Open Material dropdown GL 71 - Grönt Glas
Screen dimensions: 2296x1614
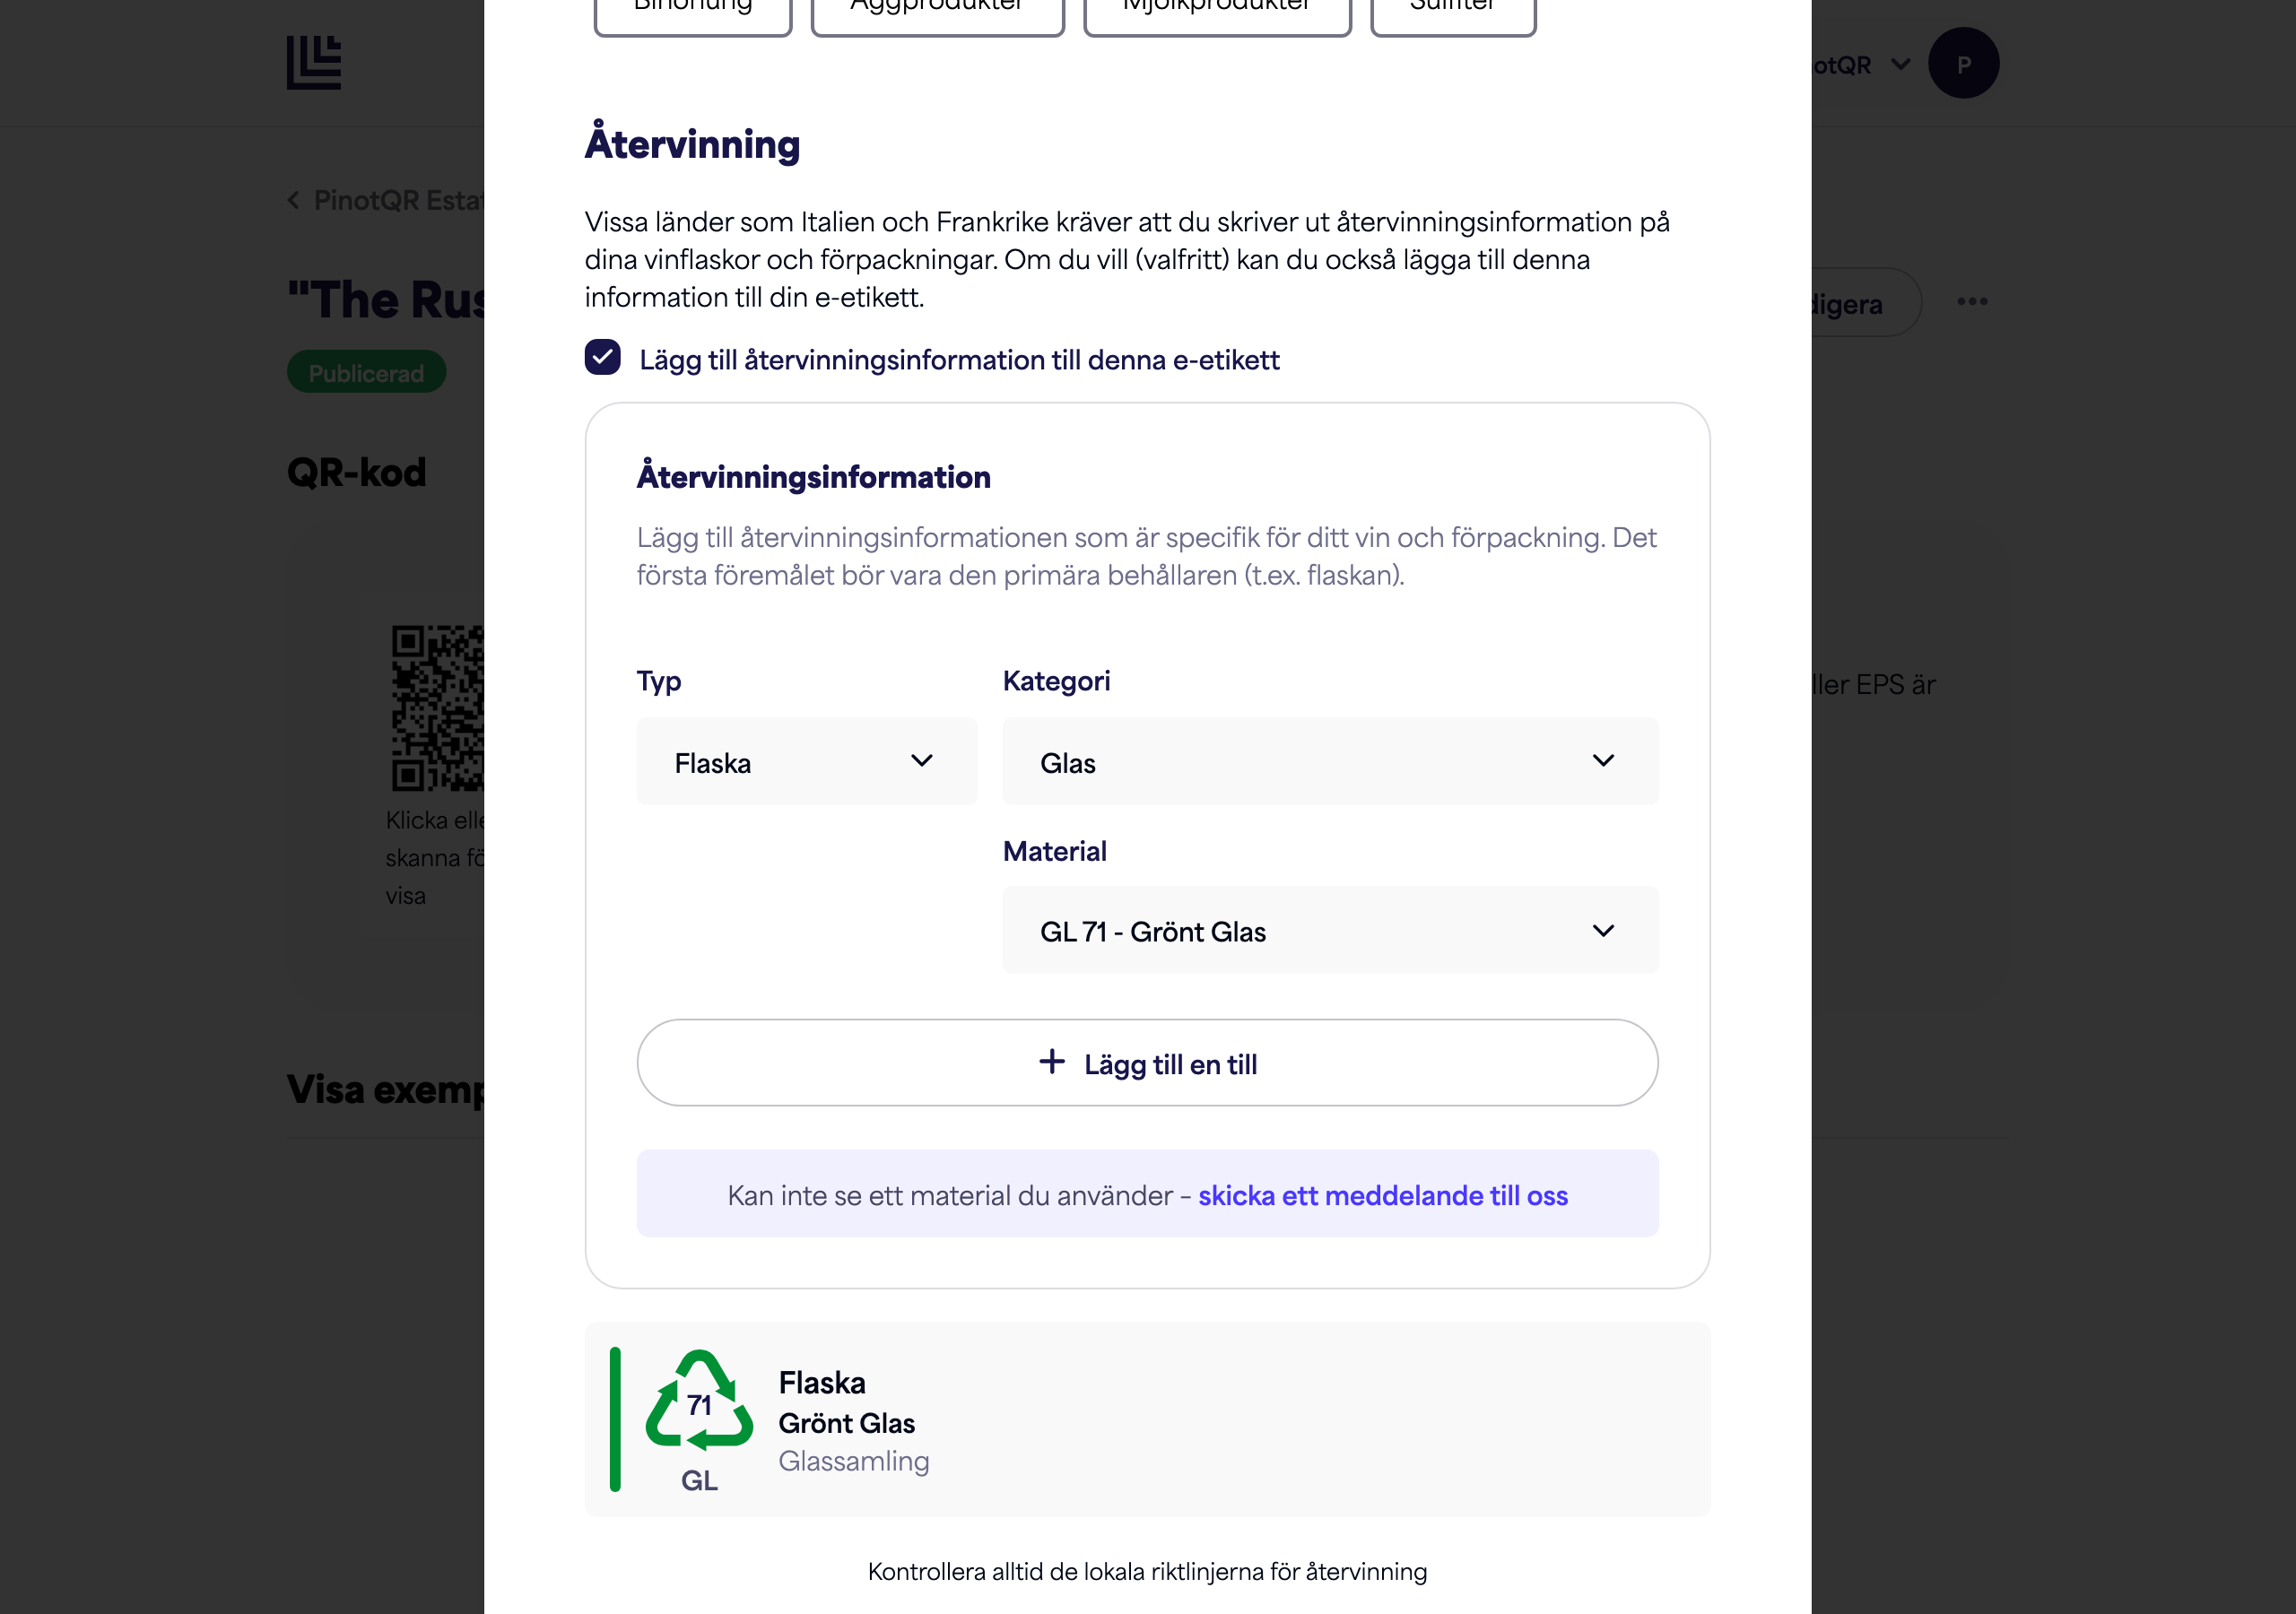(x=1329, y=931)
